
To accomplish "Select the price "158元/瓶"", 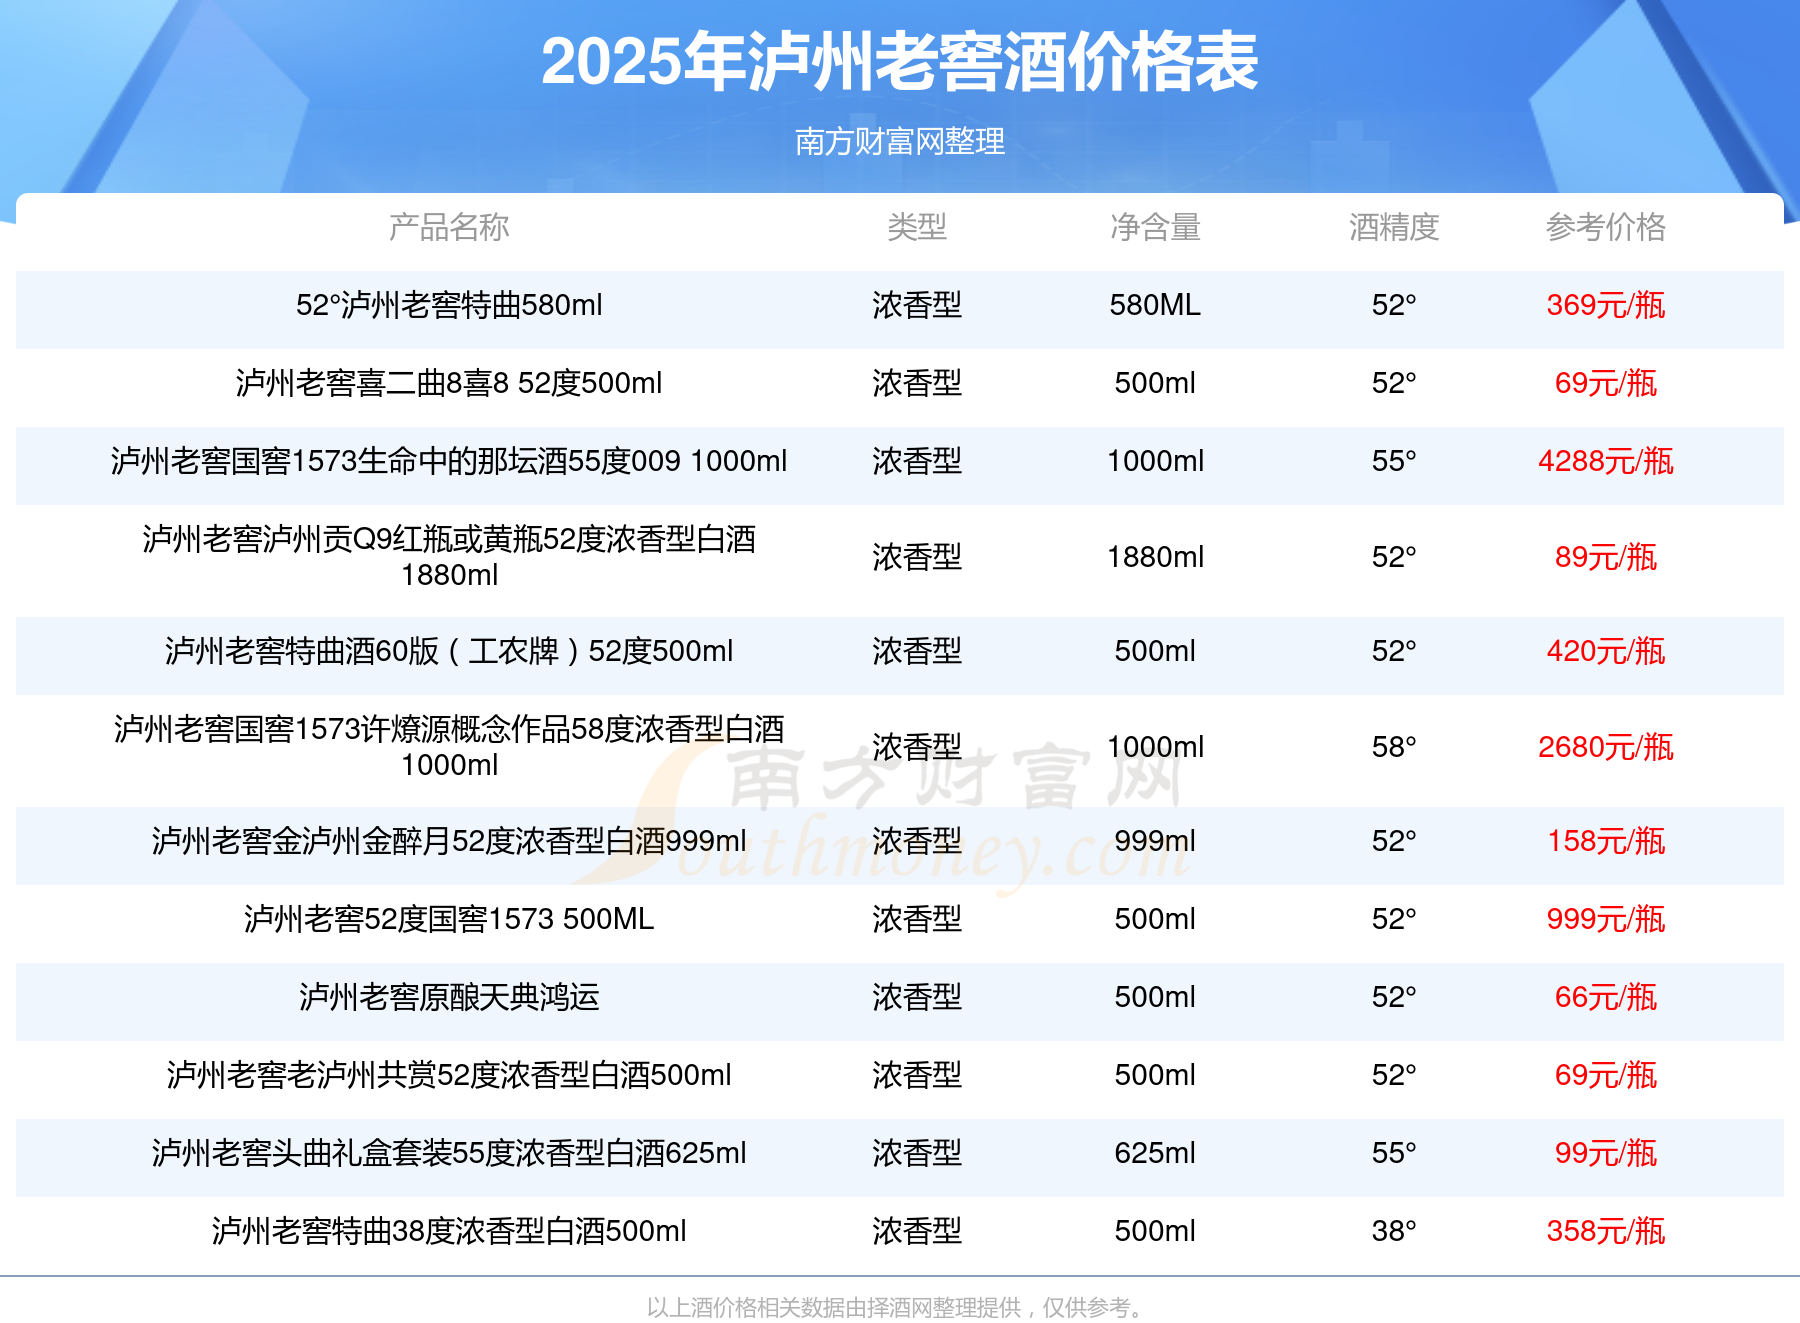I will pyautogui.click(x=1606, y=841).
